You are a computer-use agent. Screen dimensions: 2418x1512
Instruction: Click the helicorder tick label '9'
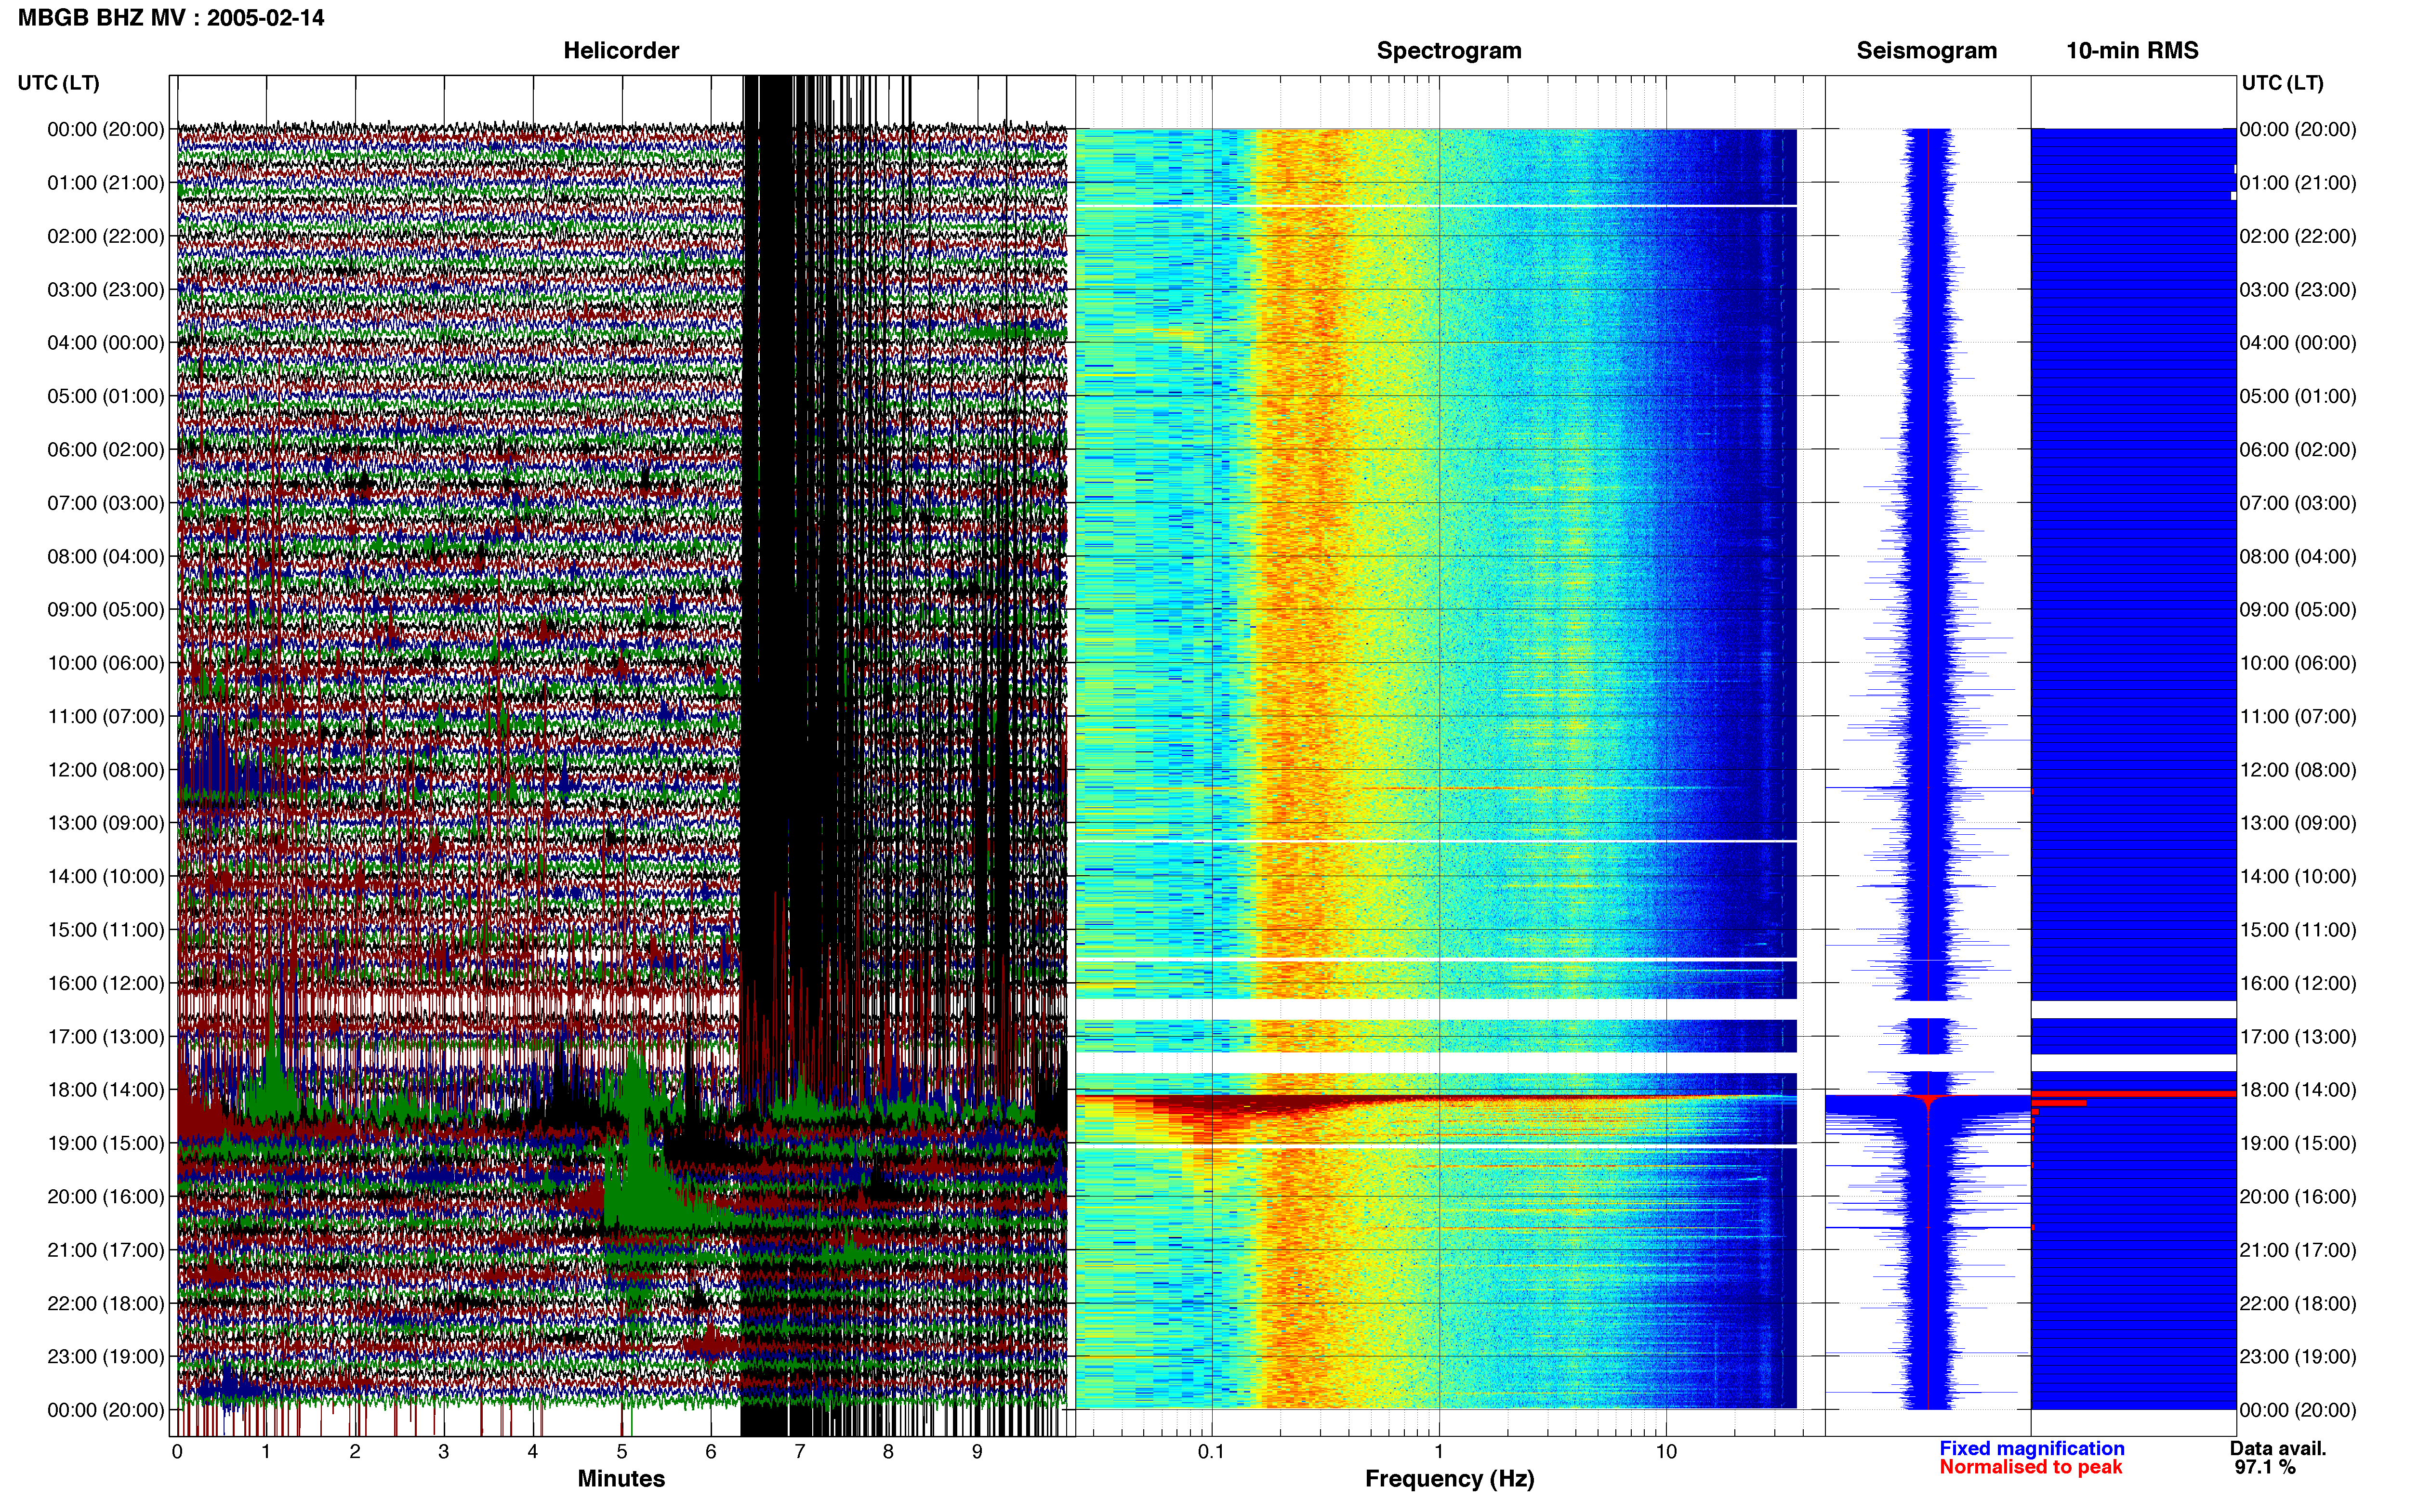977,1452
